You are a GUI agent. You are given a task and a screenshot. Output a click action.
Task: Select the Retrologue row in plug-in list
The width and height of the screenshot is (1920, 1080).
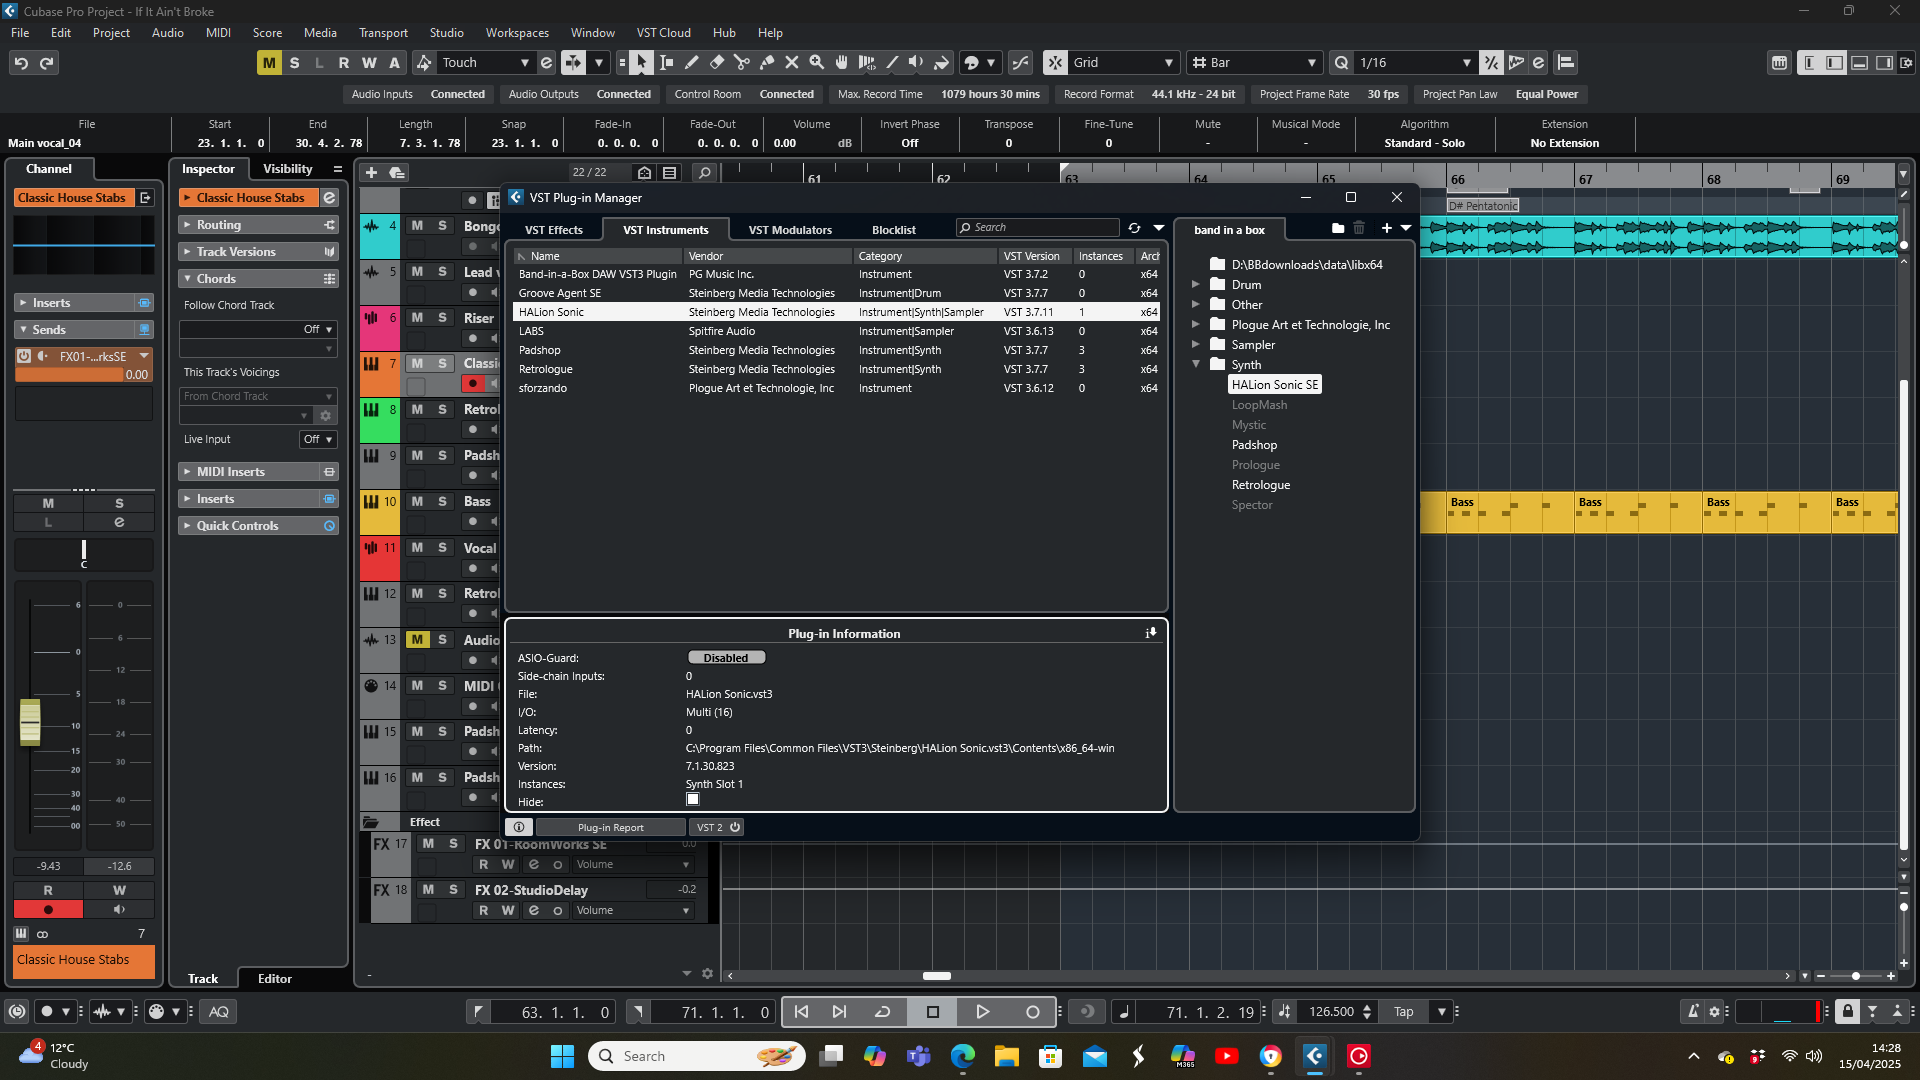pos(836,369)
